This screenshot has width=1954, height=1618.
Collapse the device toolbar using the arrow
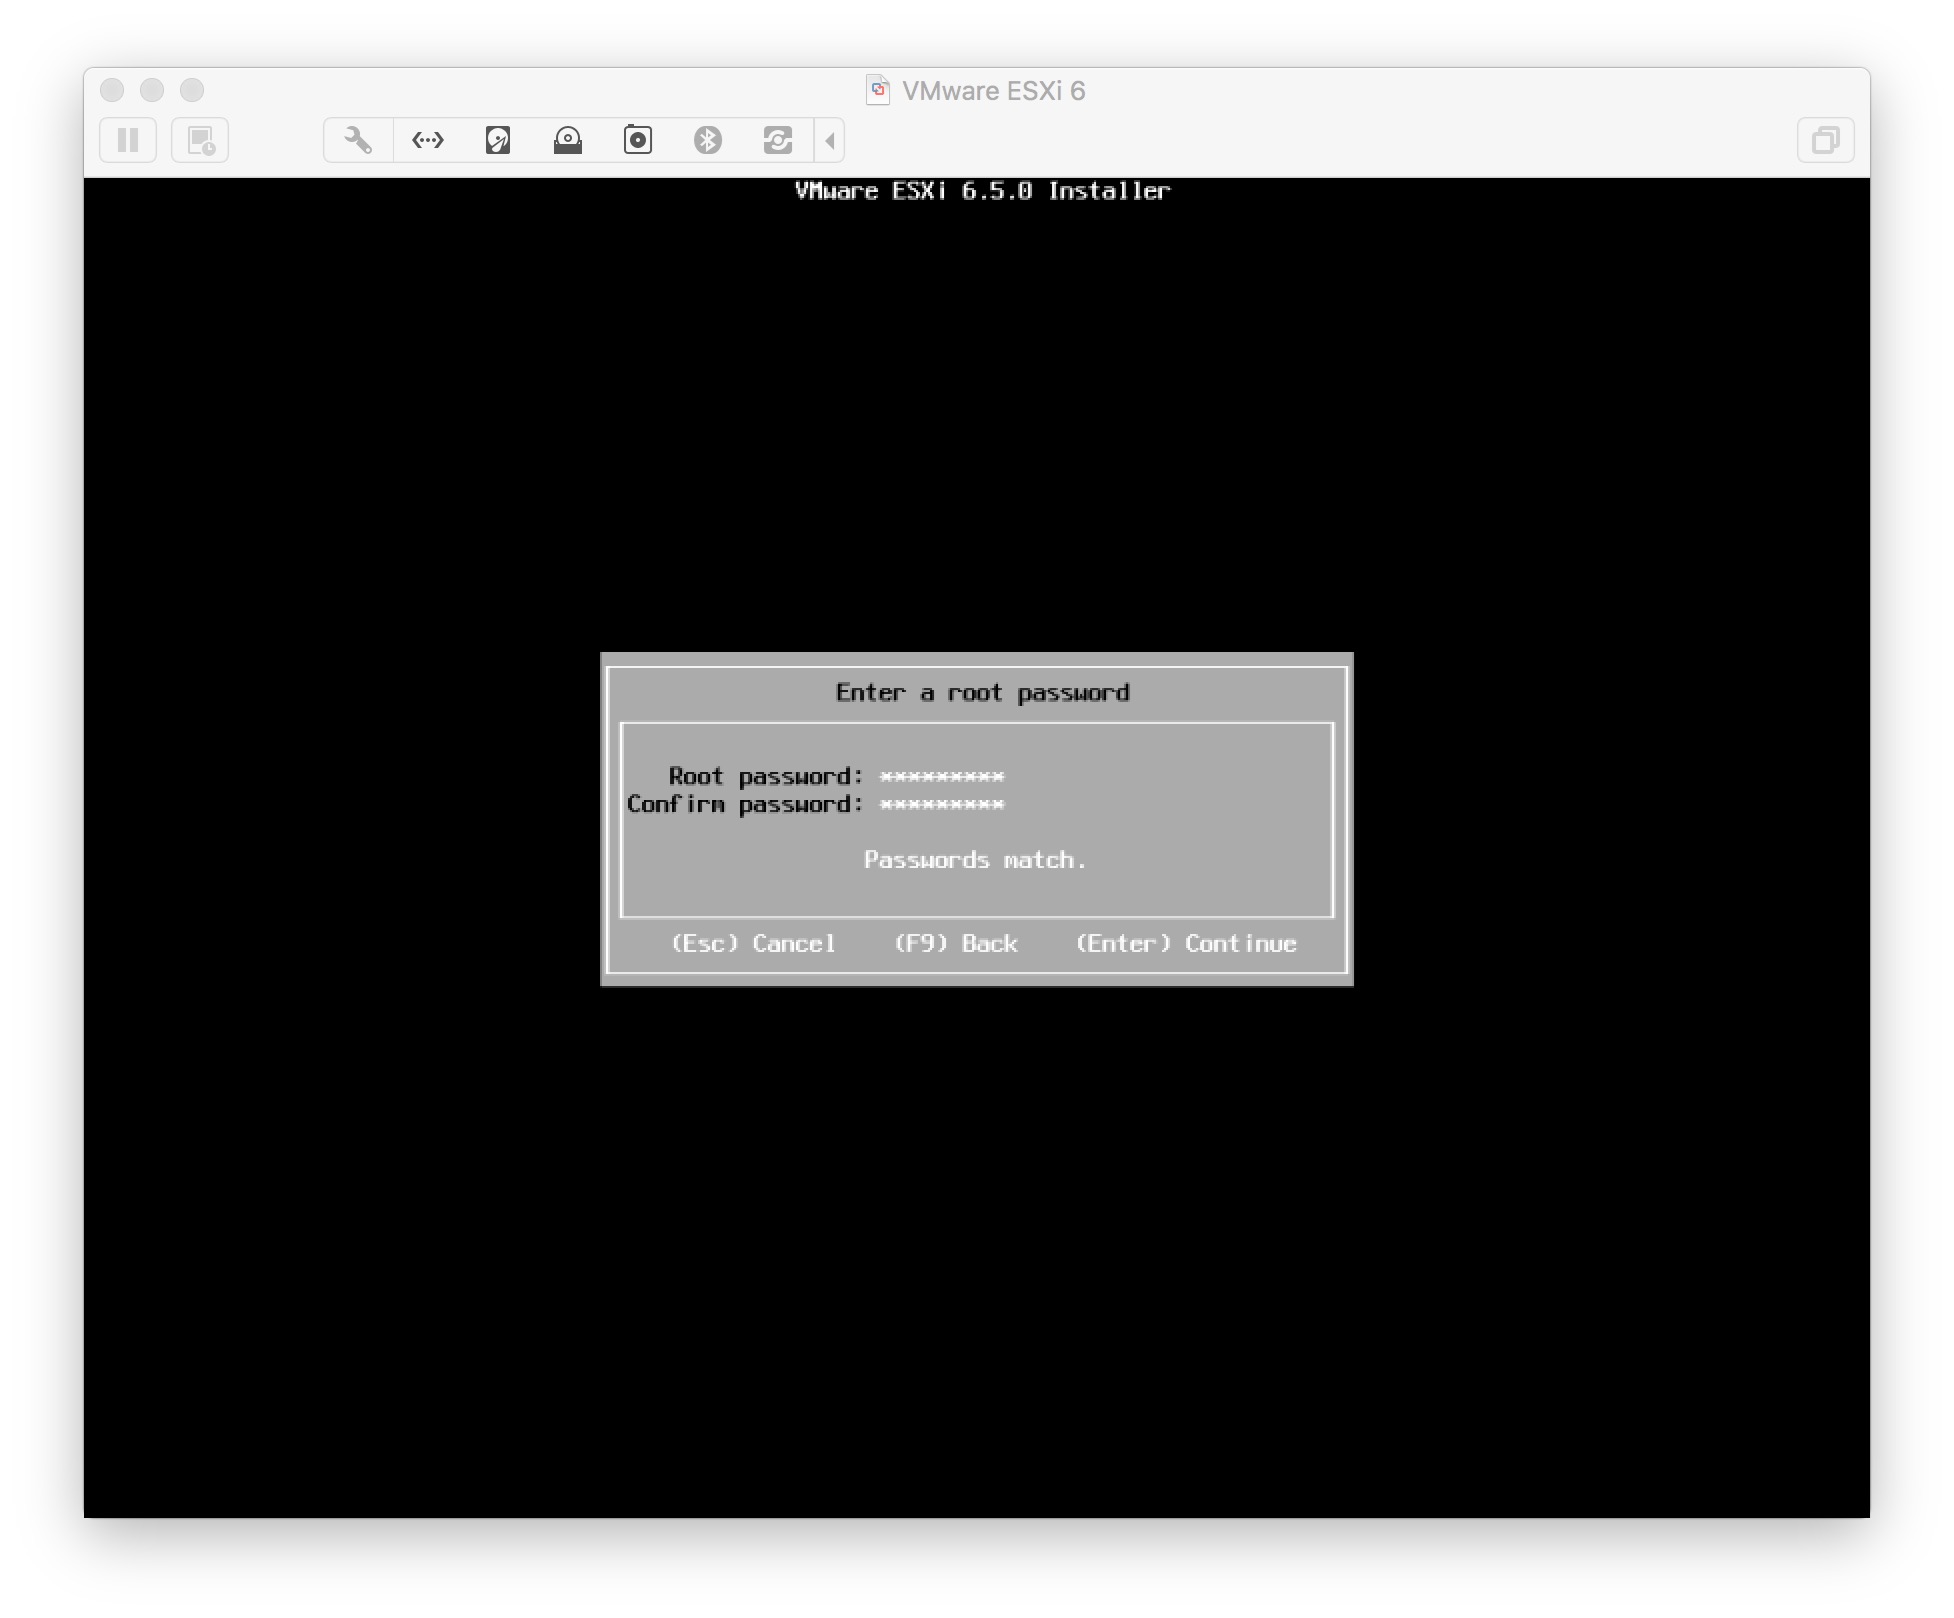(828, 140)
